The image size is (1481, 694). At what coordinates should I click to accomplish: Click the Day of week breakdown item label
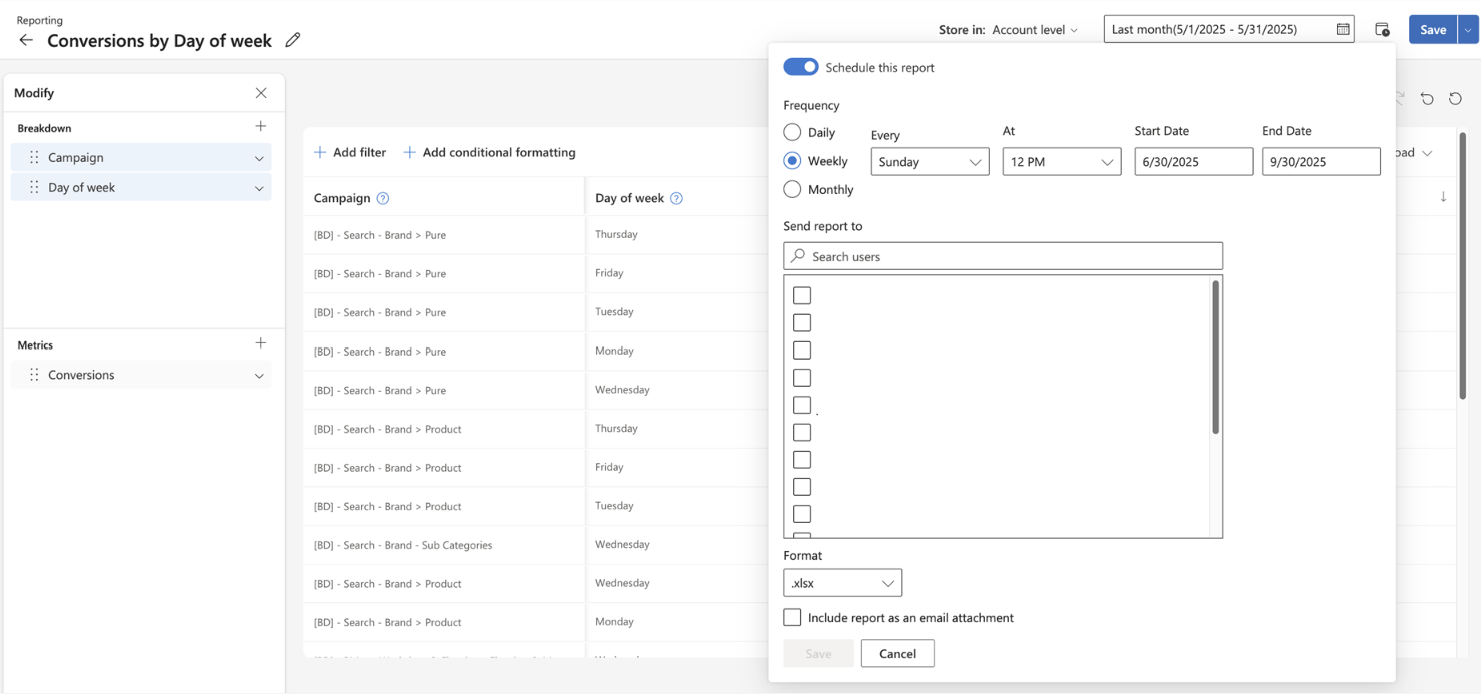pos(81,187)
